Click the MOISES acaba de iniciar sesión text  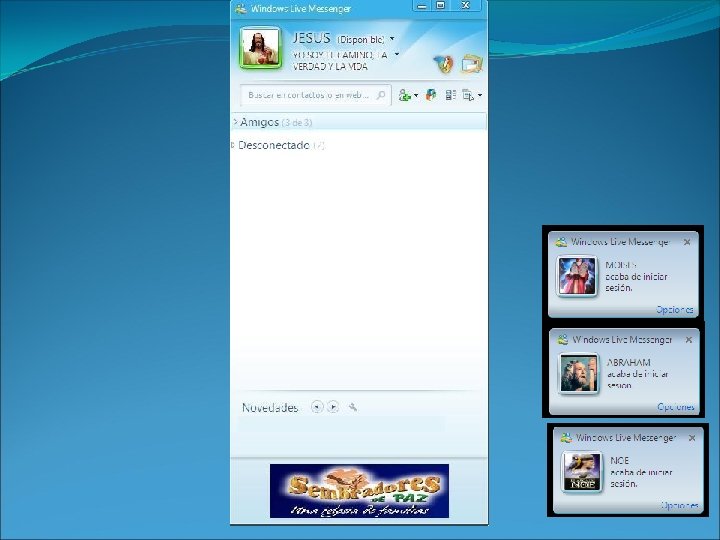click(x=636, y=276)
